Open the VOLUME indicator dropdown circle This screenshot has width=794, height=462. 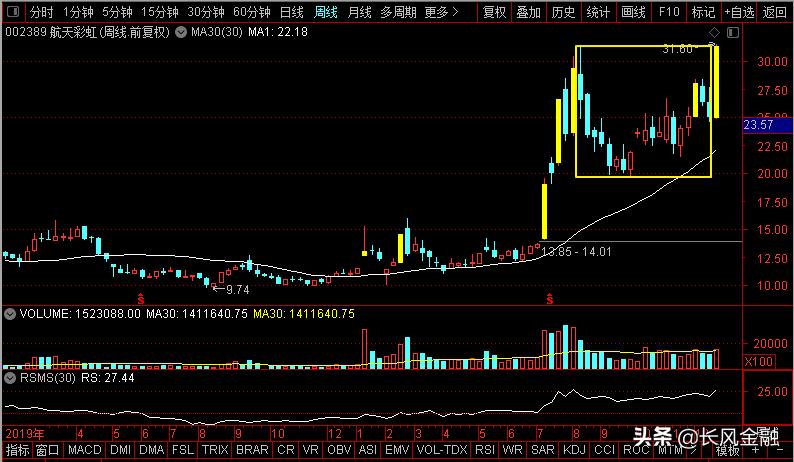[10, 314]
